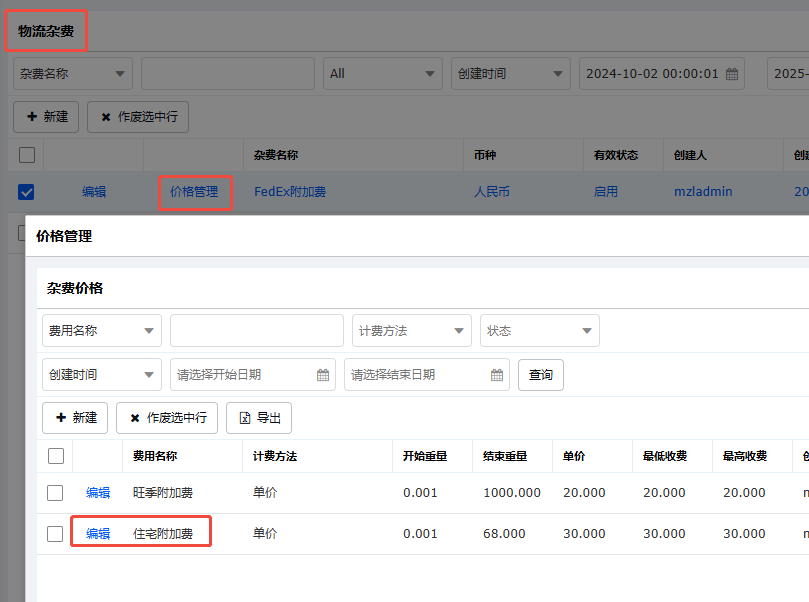This screenshot has width=809, height=602.
Task: Focus the text field beside 费用名称
Action: click(x=257, y=331)
